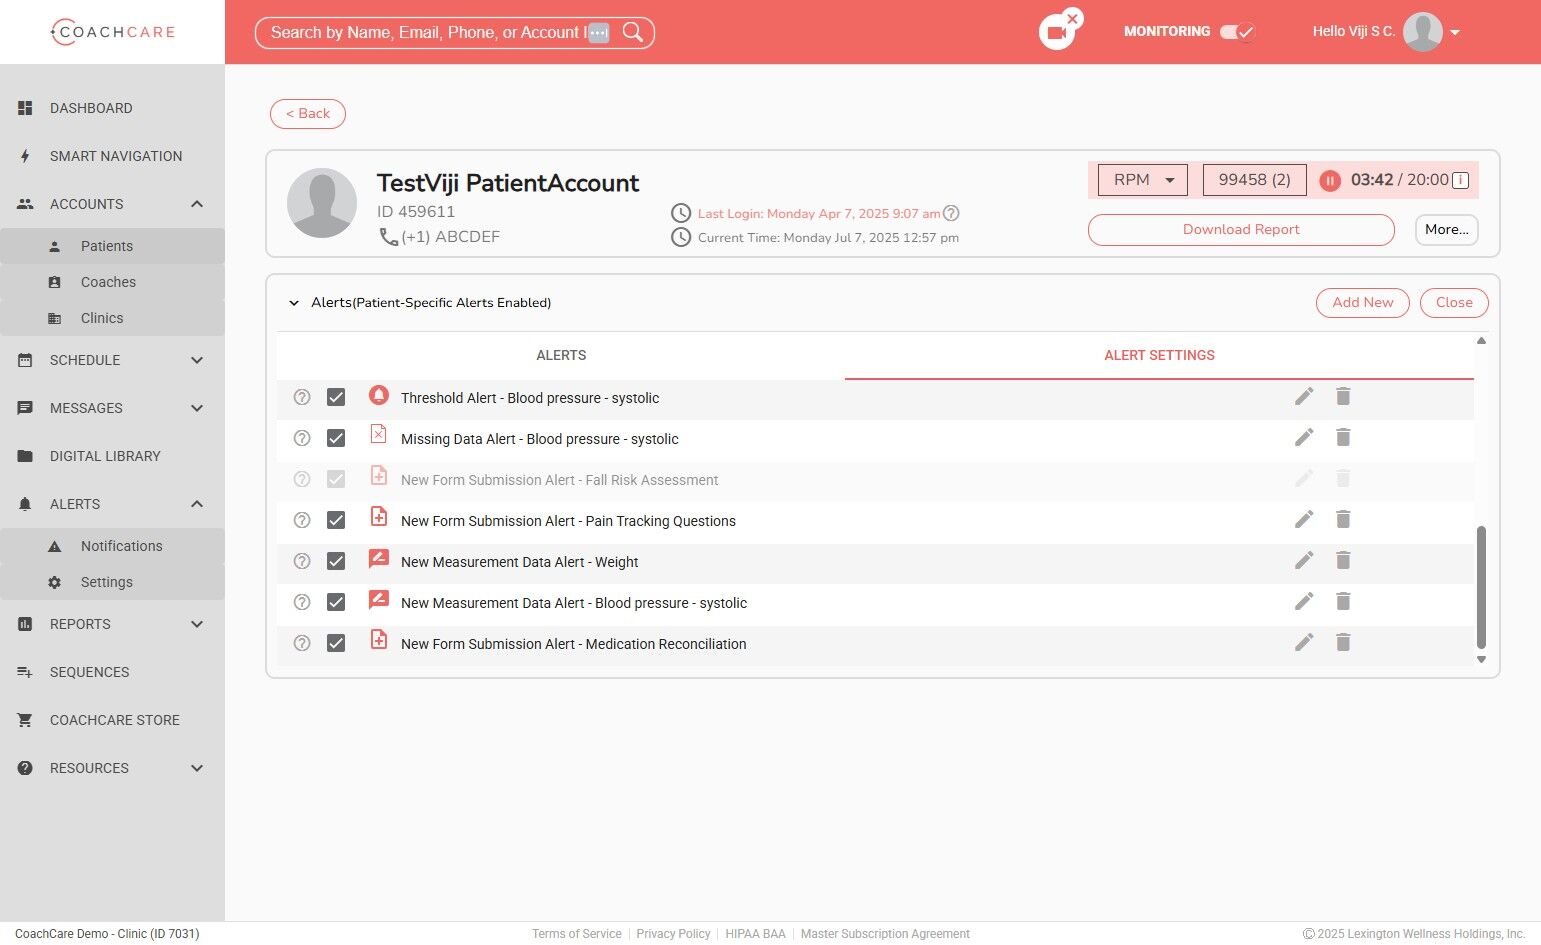
Task: Click the video call camera icon
Action: pos(1057,32)
